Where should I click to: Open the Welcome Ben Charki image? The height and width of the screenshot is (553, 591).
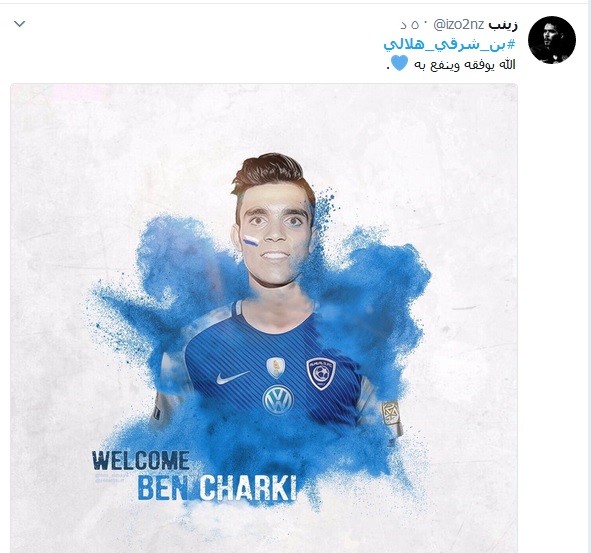tap(264, 318)
